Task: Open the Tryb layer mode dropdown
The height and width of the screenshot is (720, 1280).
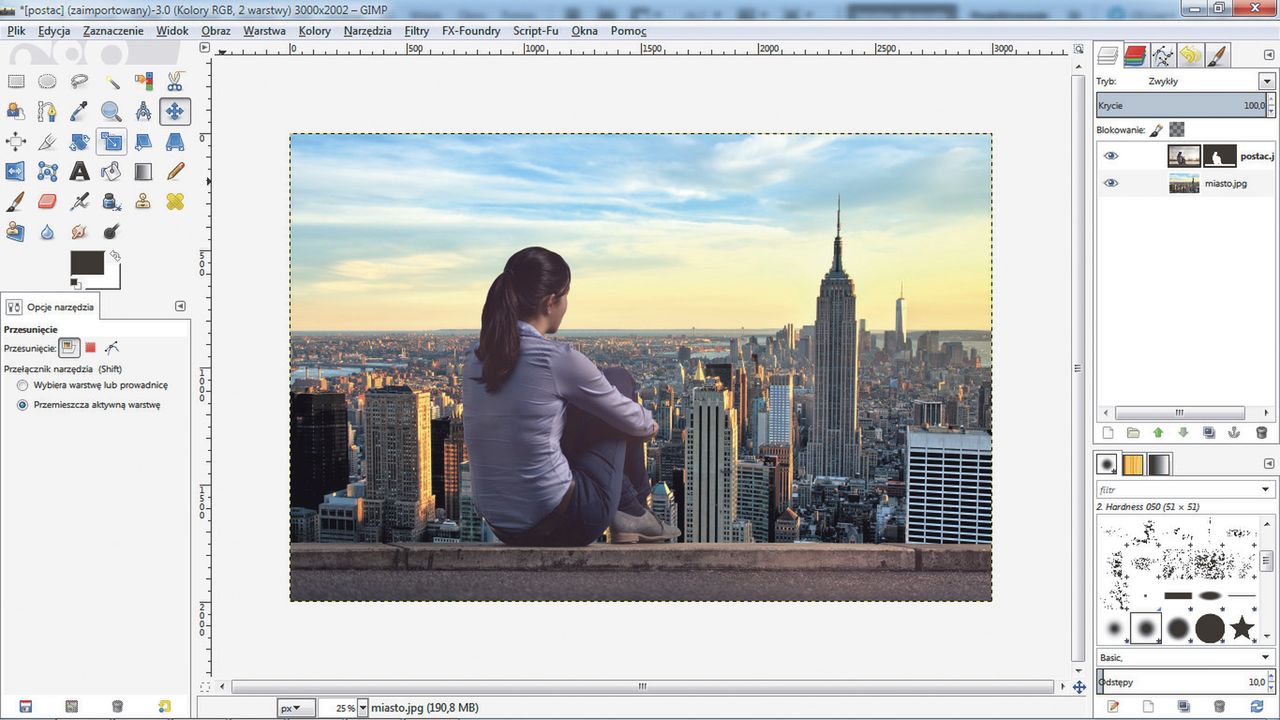Action: tap(1267, 82)
